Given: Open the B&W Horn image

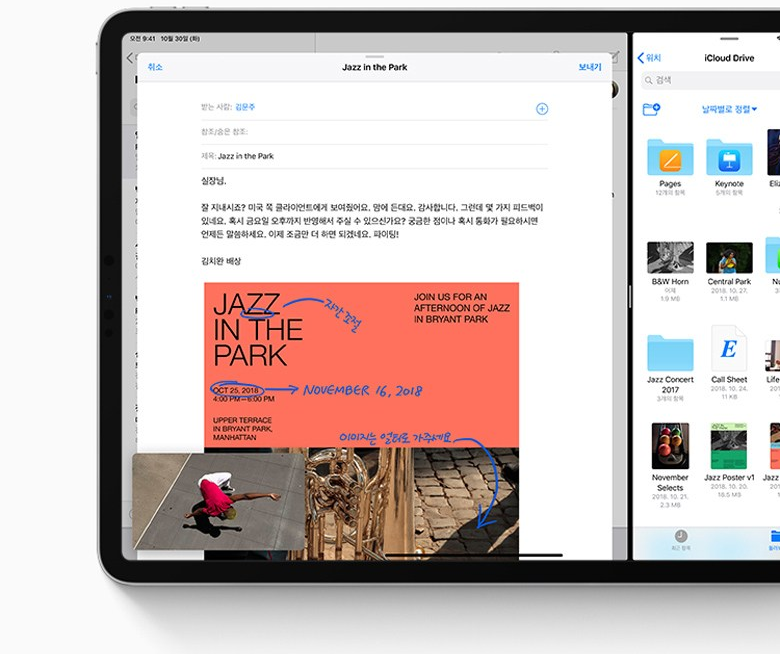Looking at the screenshot, I should coord(670,258).
